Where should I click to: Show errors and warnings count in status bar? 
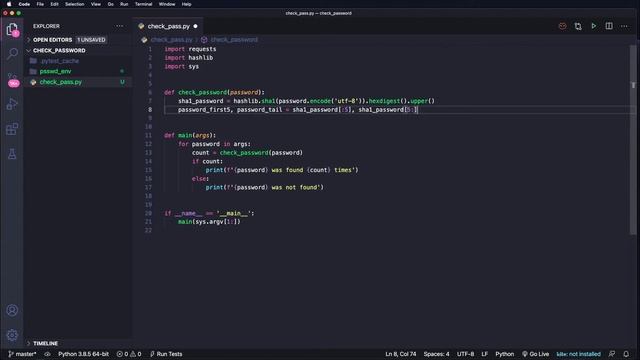[129, 354]
